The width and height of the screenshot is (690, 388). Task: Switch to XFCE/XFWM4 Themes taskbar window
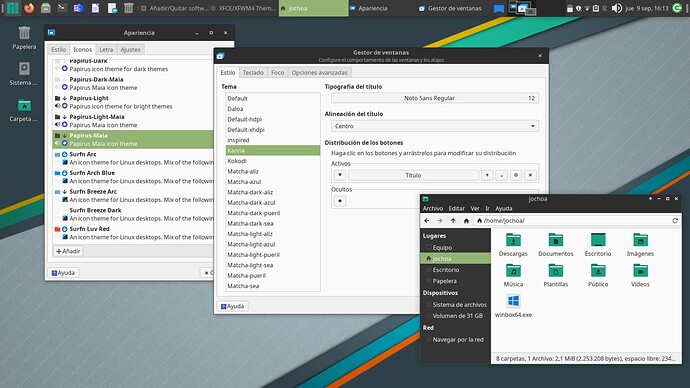[x=243, y=8]
